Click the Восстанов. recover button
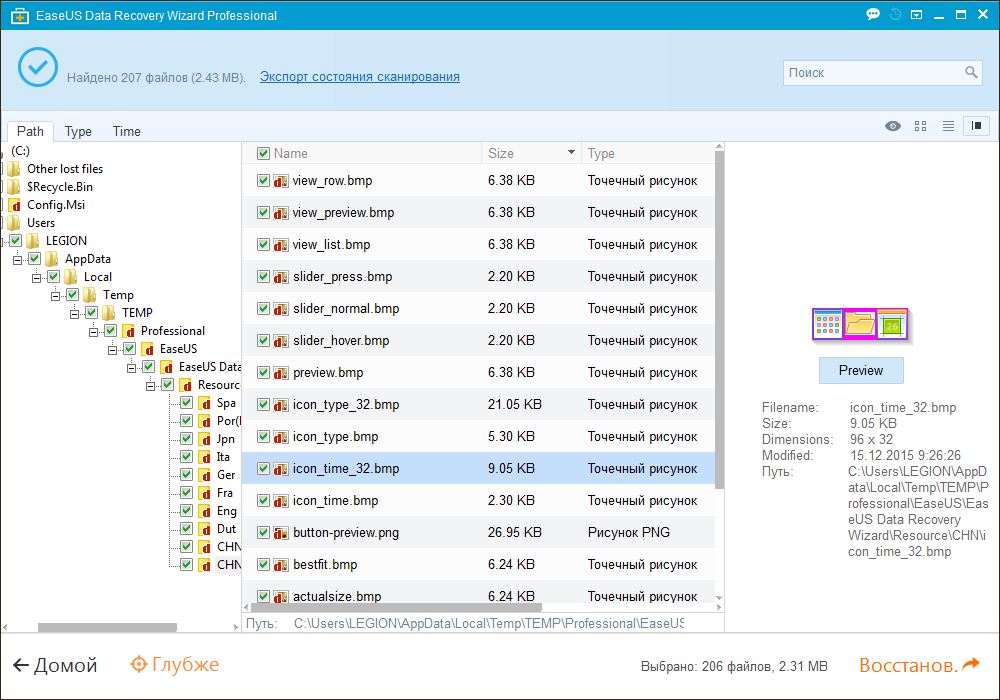 coord(919,665)
